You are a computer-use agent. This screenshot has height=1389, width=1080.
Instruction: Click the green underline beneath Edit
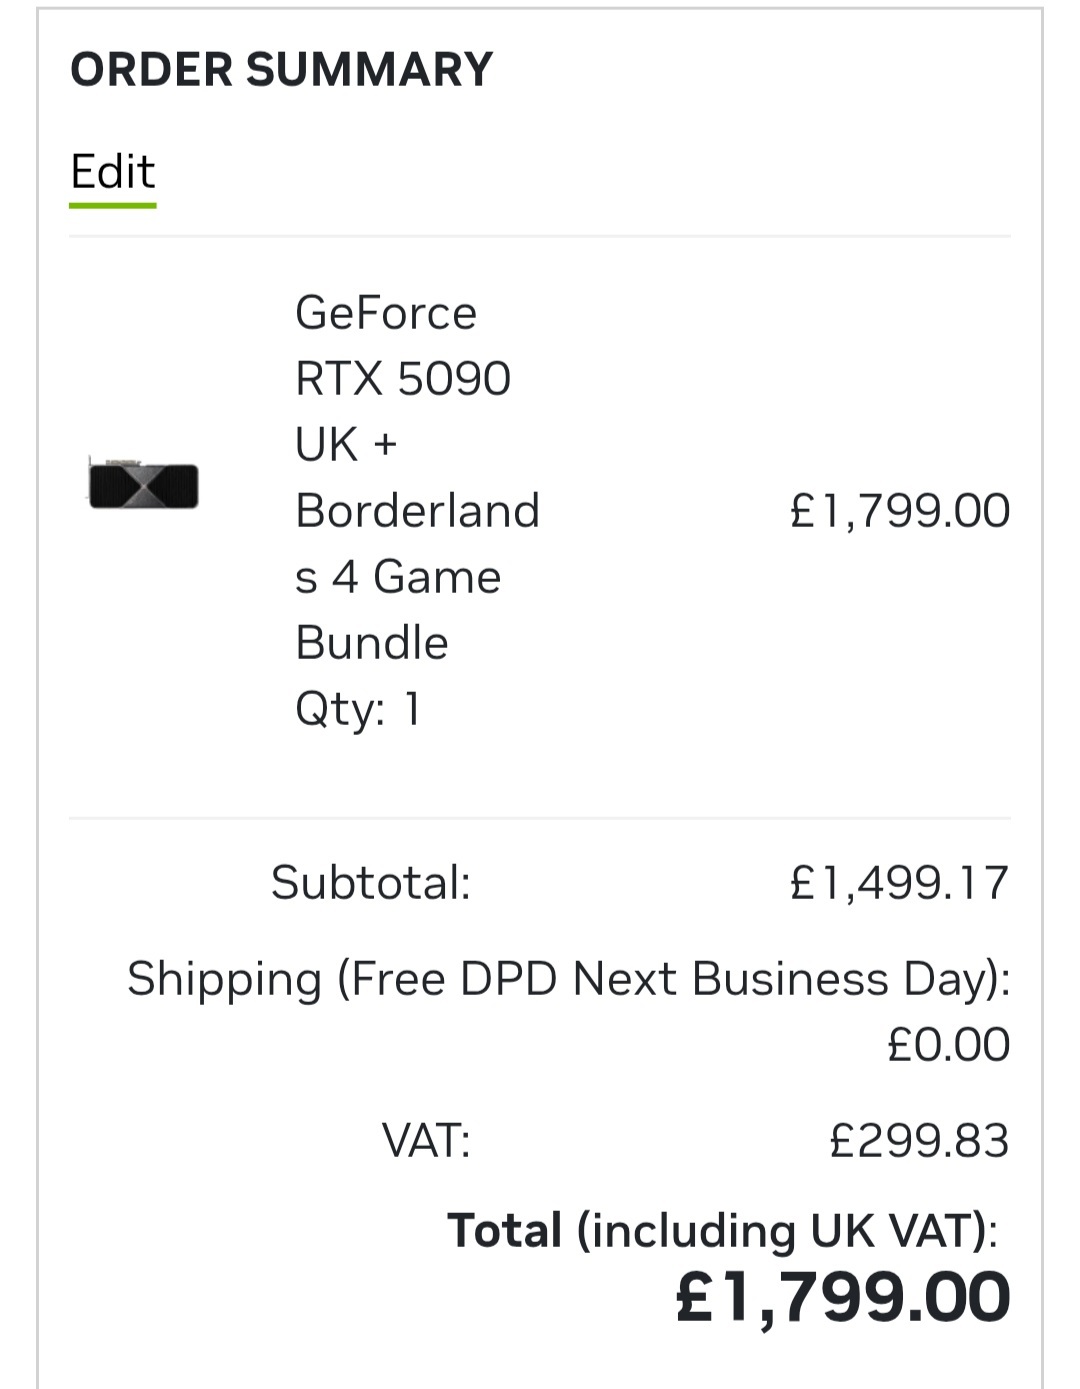[113, 205]
